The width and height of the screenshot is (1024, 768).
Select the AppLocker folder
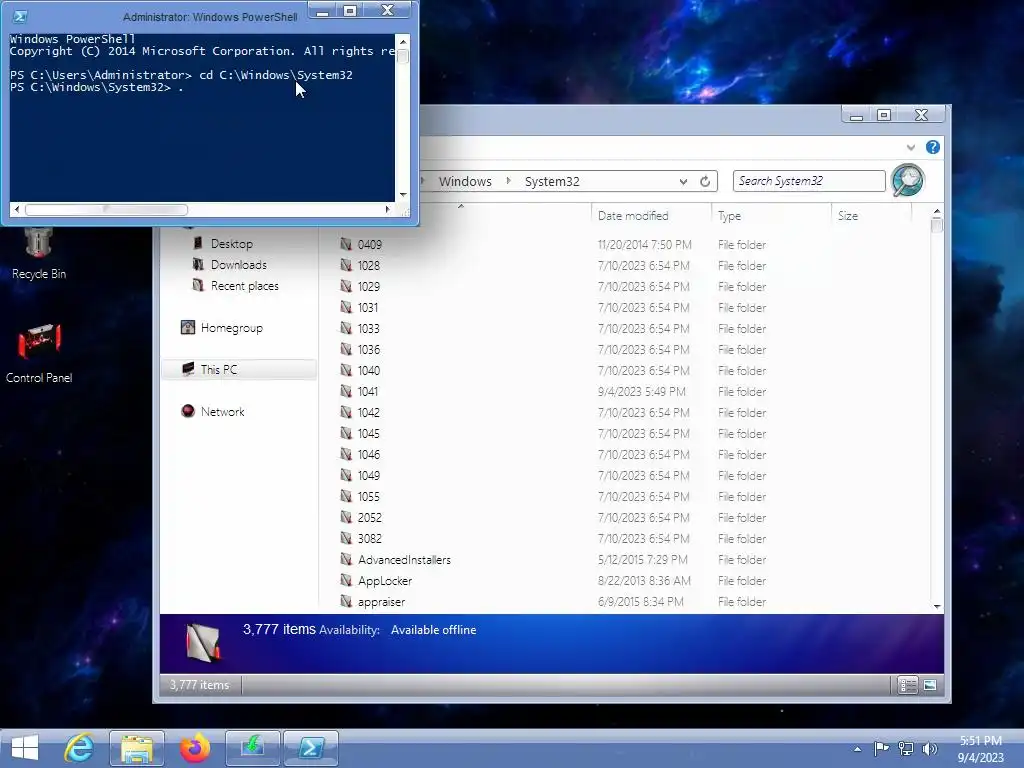click(385, 581)
